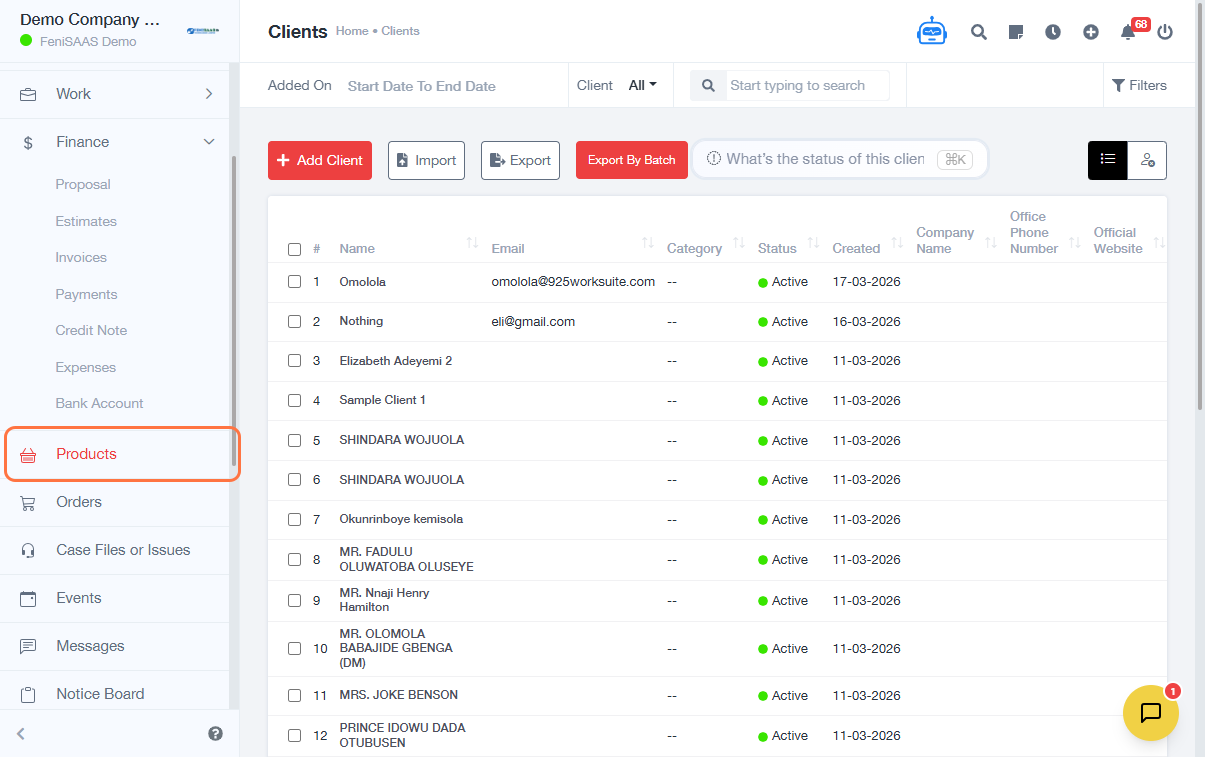This screenshot has width=1205, height=757.
Task: Open the sticky notes icon
Action: click(1016, 32)
